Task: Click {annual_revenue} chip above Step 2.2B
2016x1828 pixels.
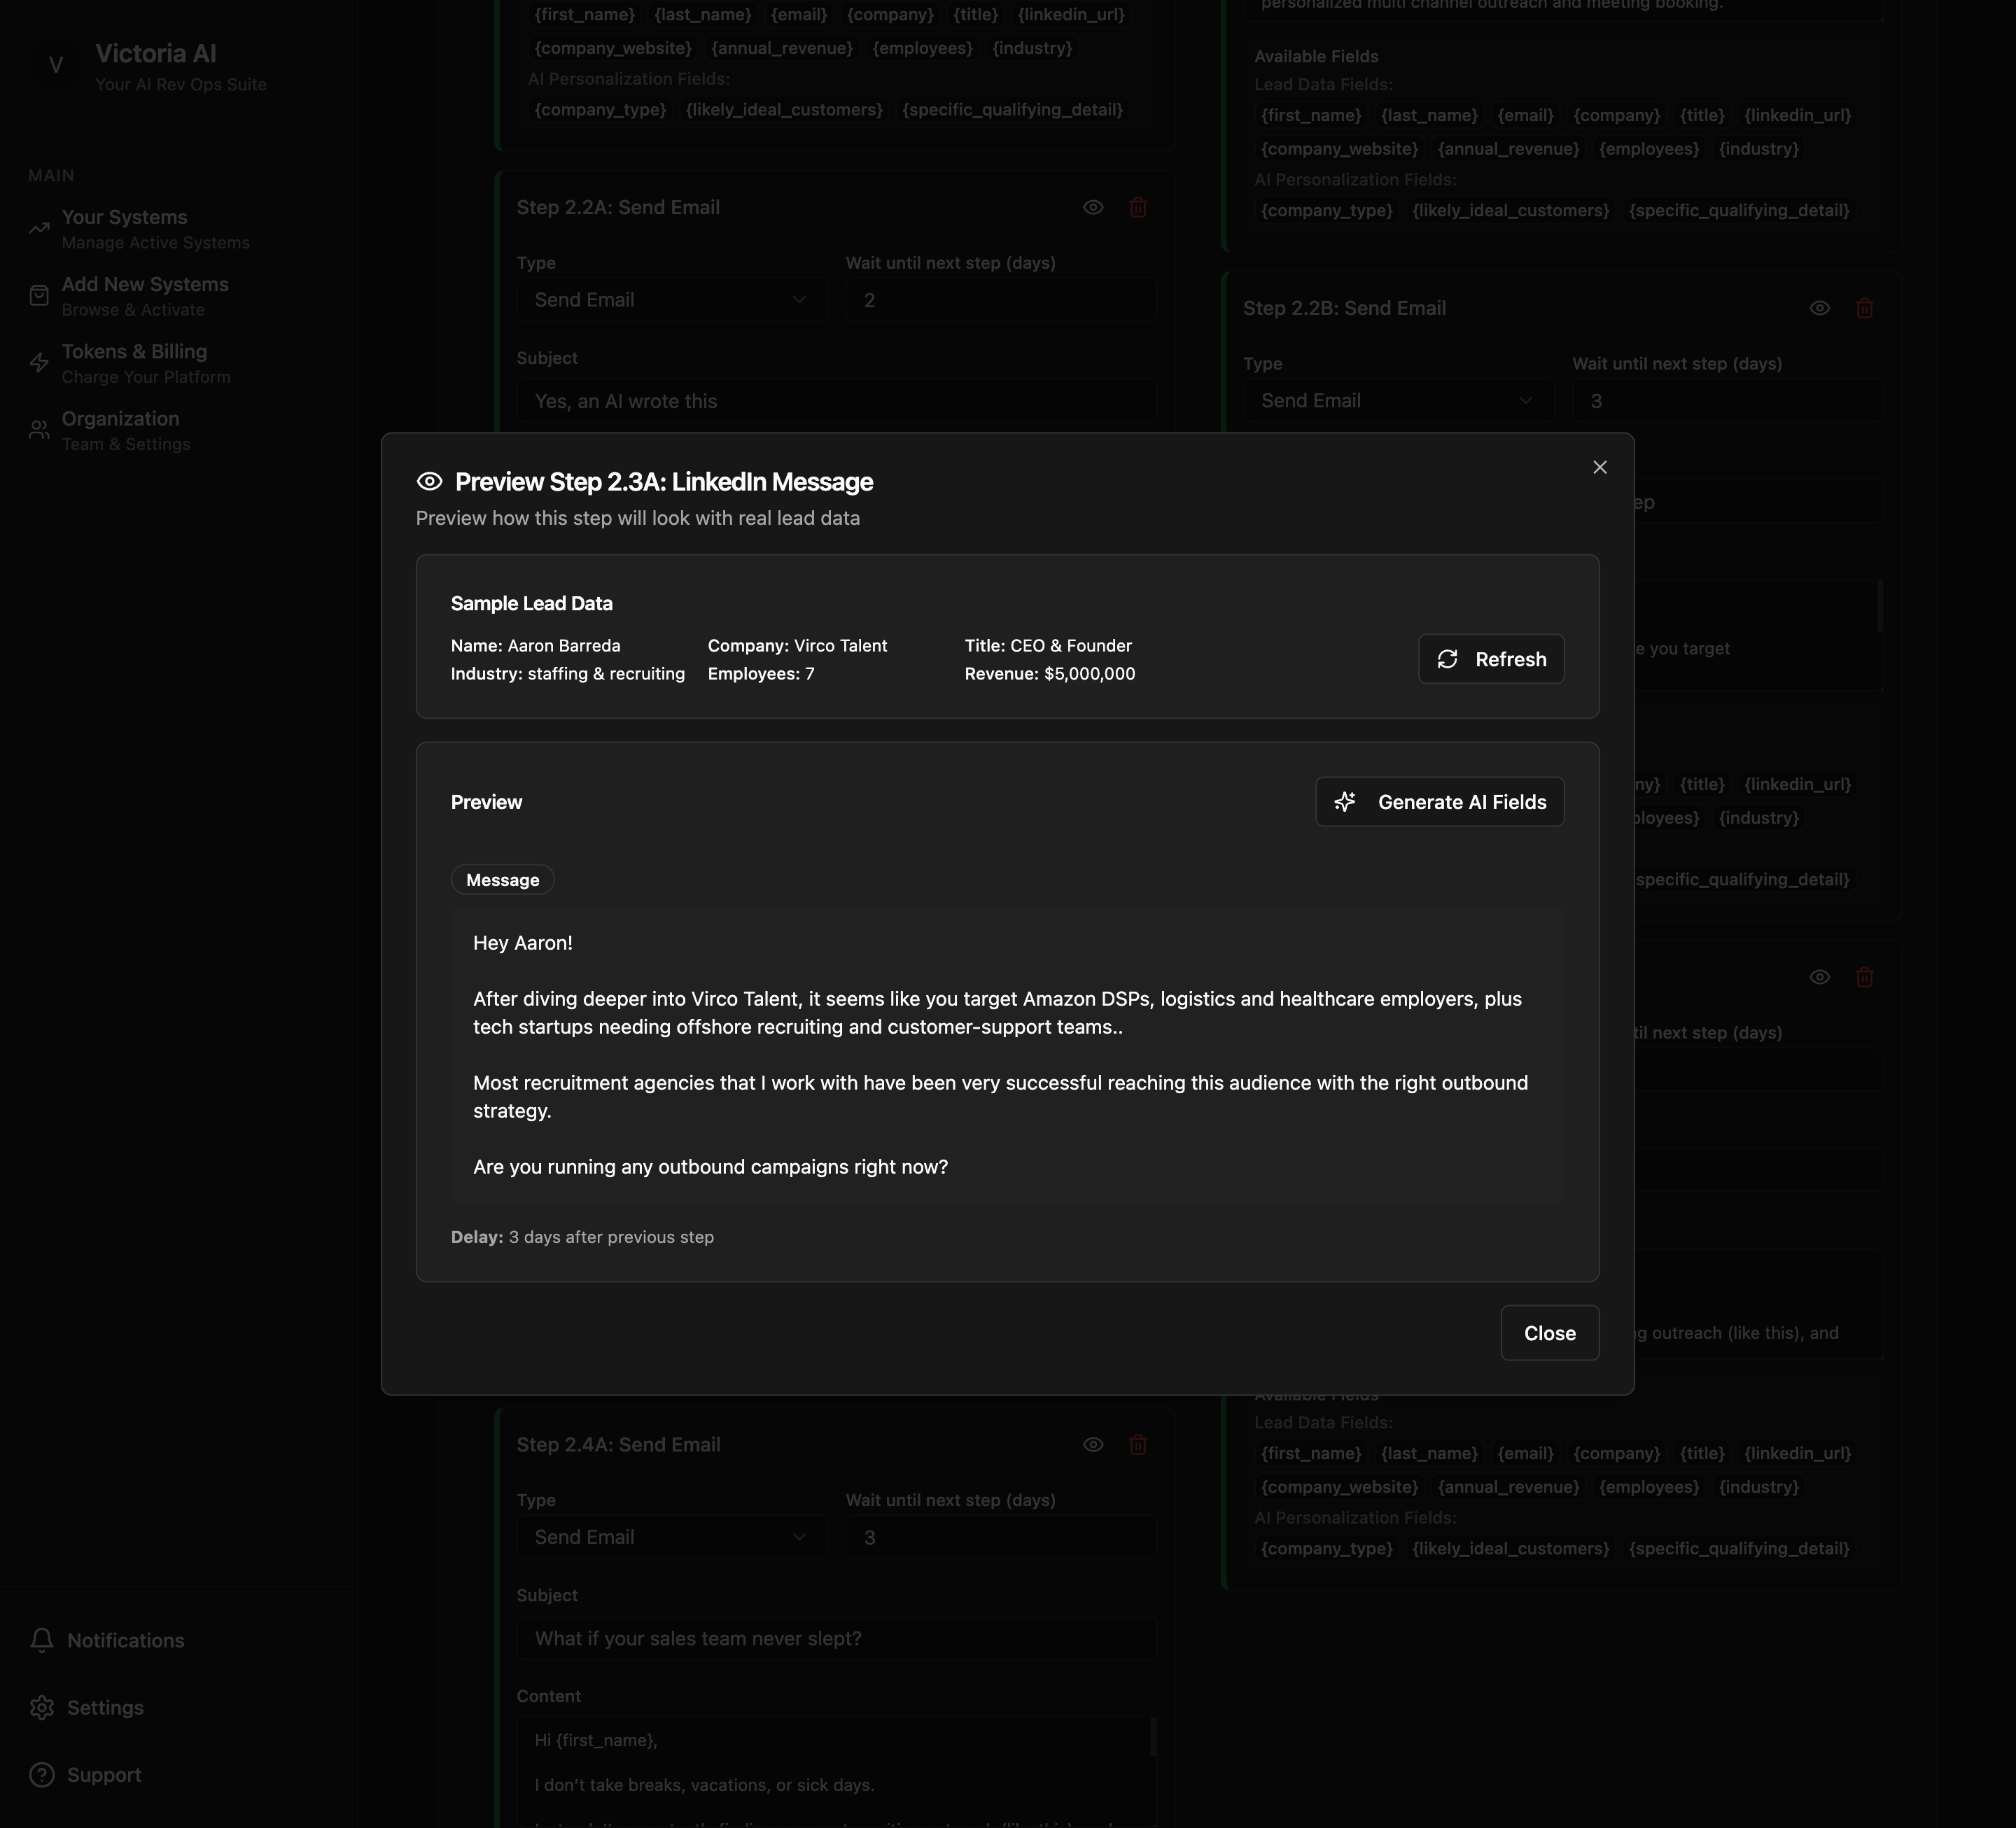Action: tap(1508, 149)
